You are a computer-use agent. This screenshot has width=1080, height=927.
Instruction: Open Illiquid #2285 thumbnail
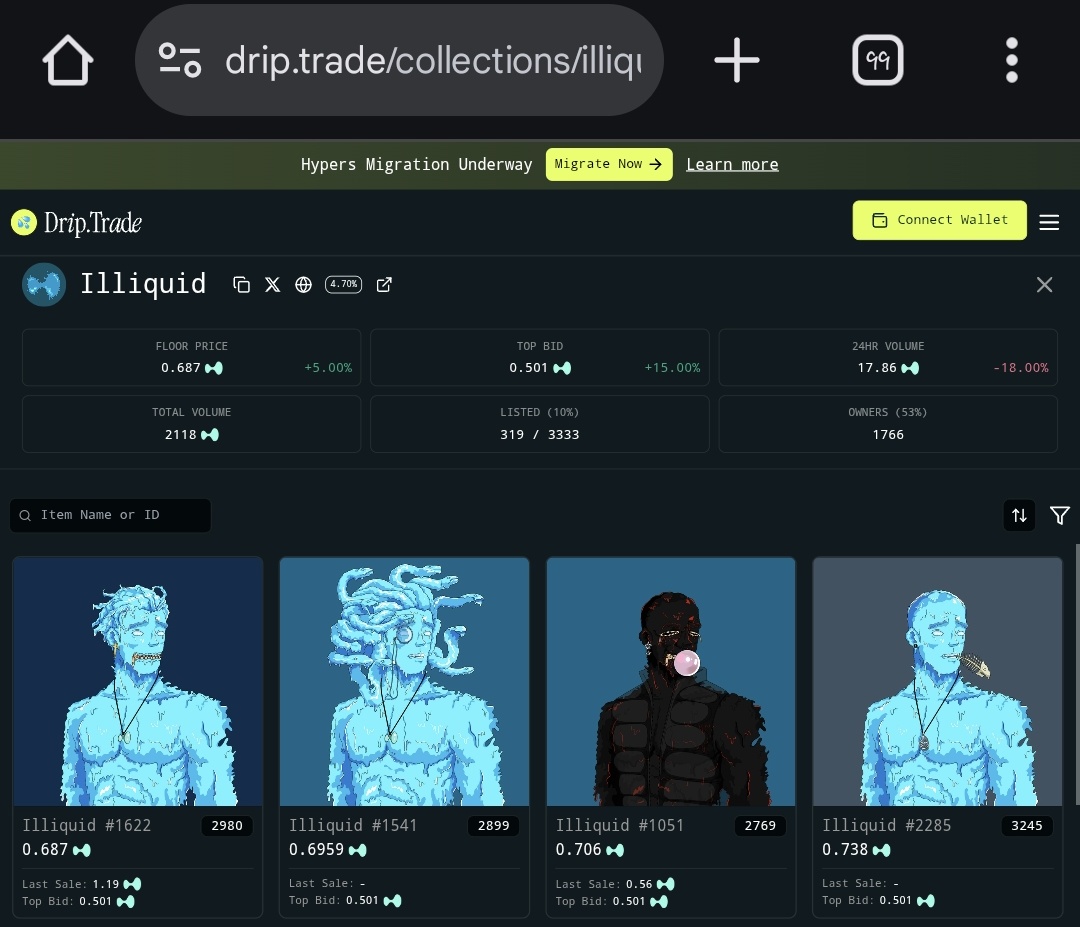pyautogui.click(x=937, y=682)
